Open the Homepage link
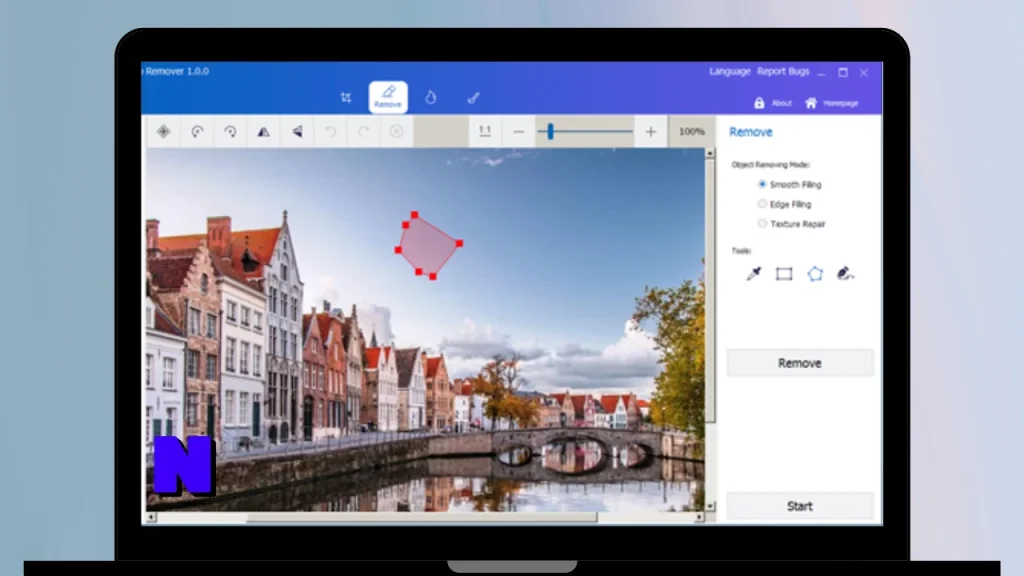 click(831, 103)
